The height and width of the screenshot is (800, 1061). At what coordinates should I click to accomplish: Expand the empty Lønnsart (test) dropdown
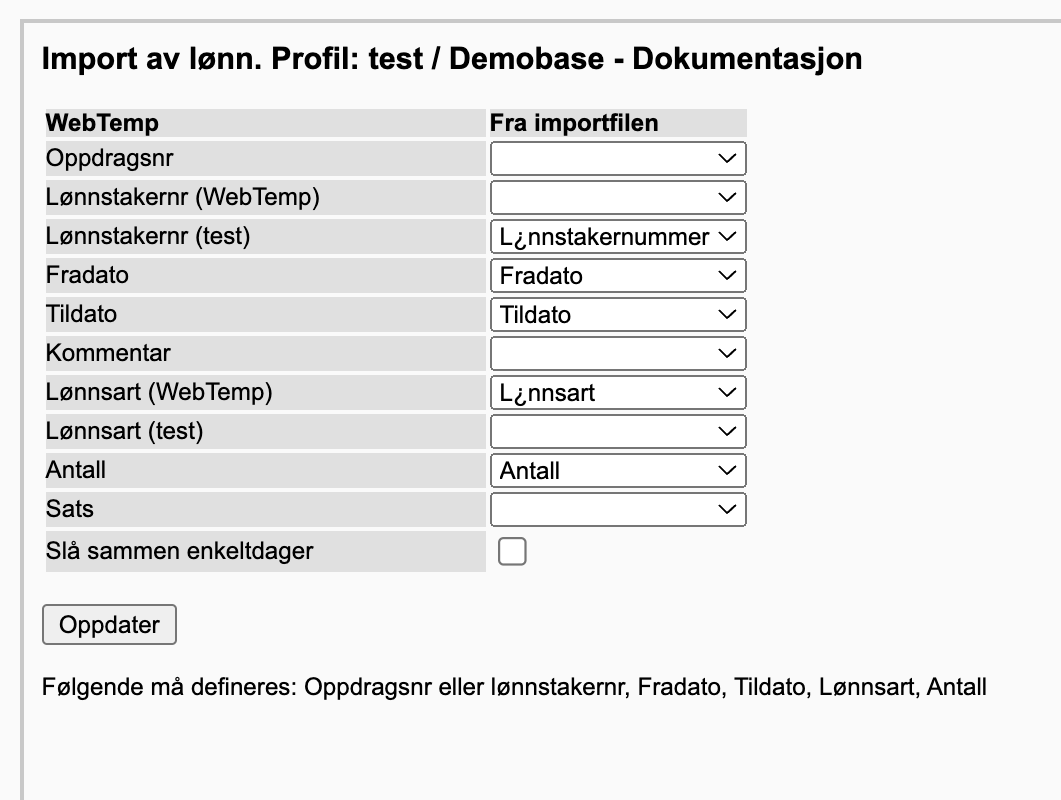coord(618,432)
